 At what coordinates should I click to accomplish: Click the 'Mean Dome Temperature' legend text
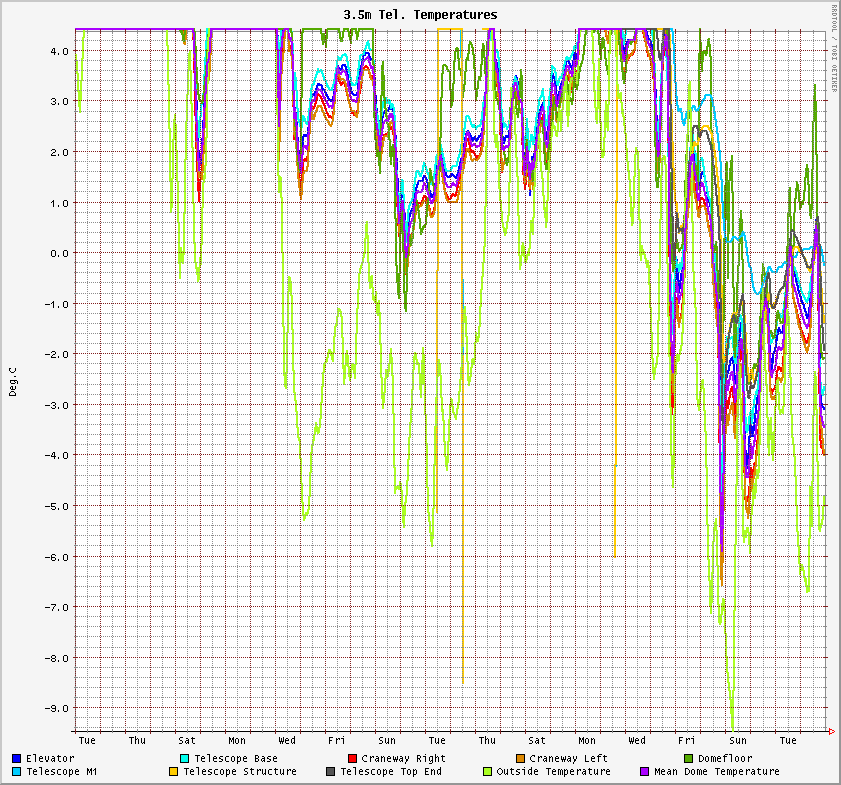coord(716,771)
